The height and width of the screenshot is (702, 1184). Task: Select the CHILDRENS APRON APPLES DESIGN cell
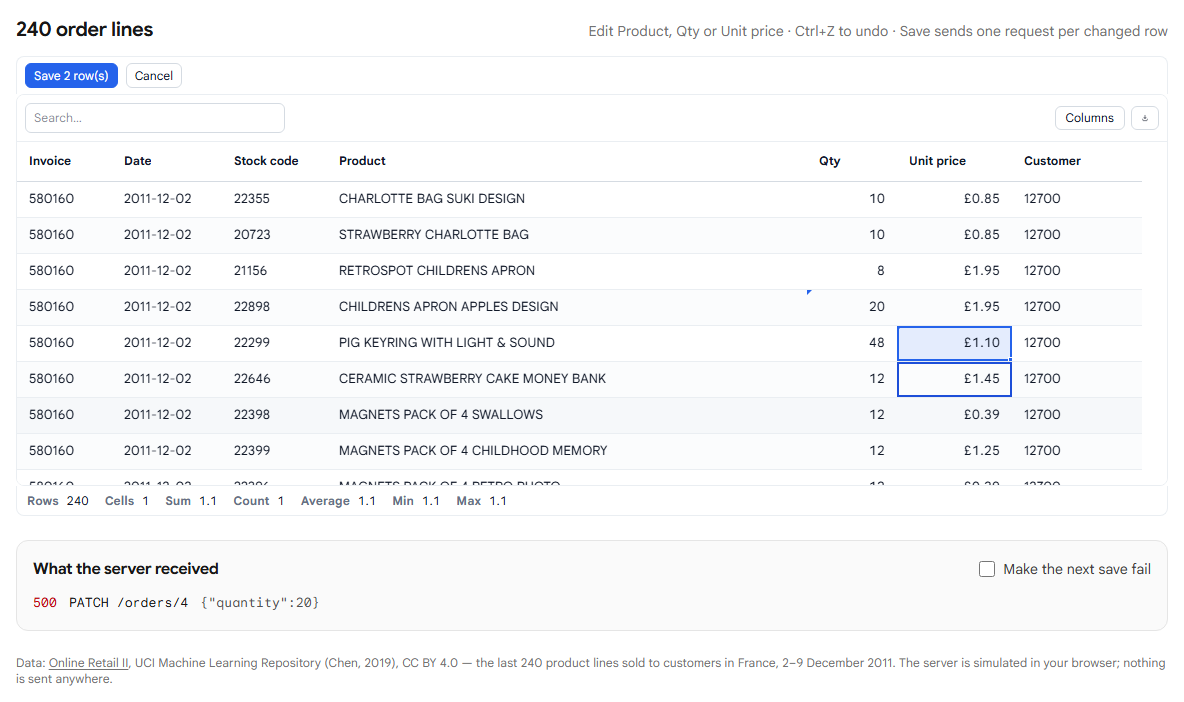click(569, 306)
